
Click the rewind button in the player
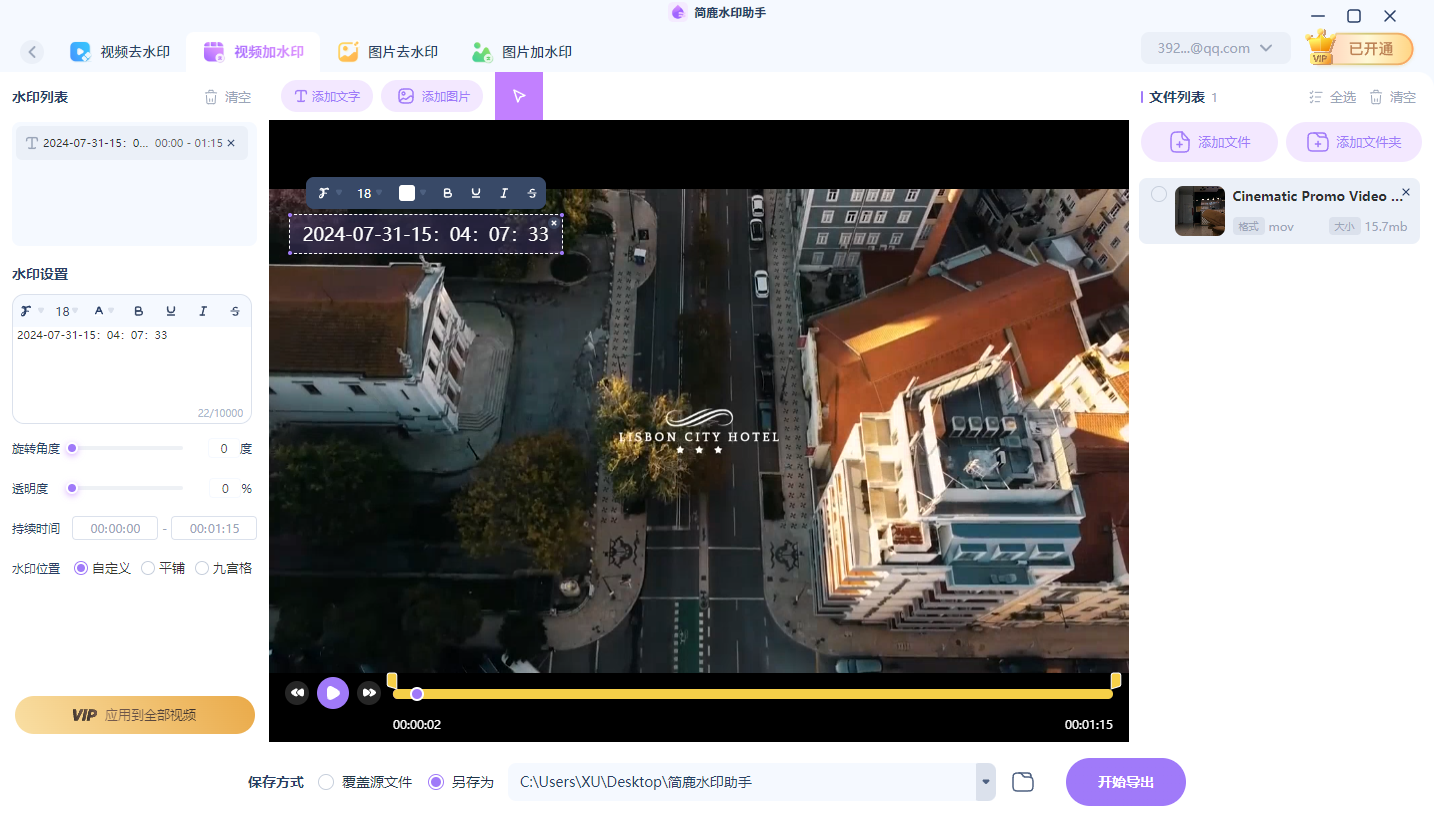coord(297,693)
